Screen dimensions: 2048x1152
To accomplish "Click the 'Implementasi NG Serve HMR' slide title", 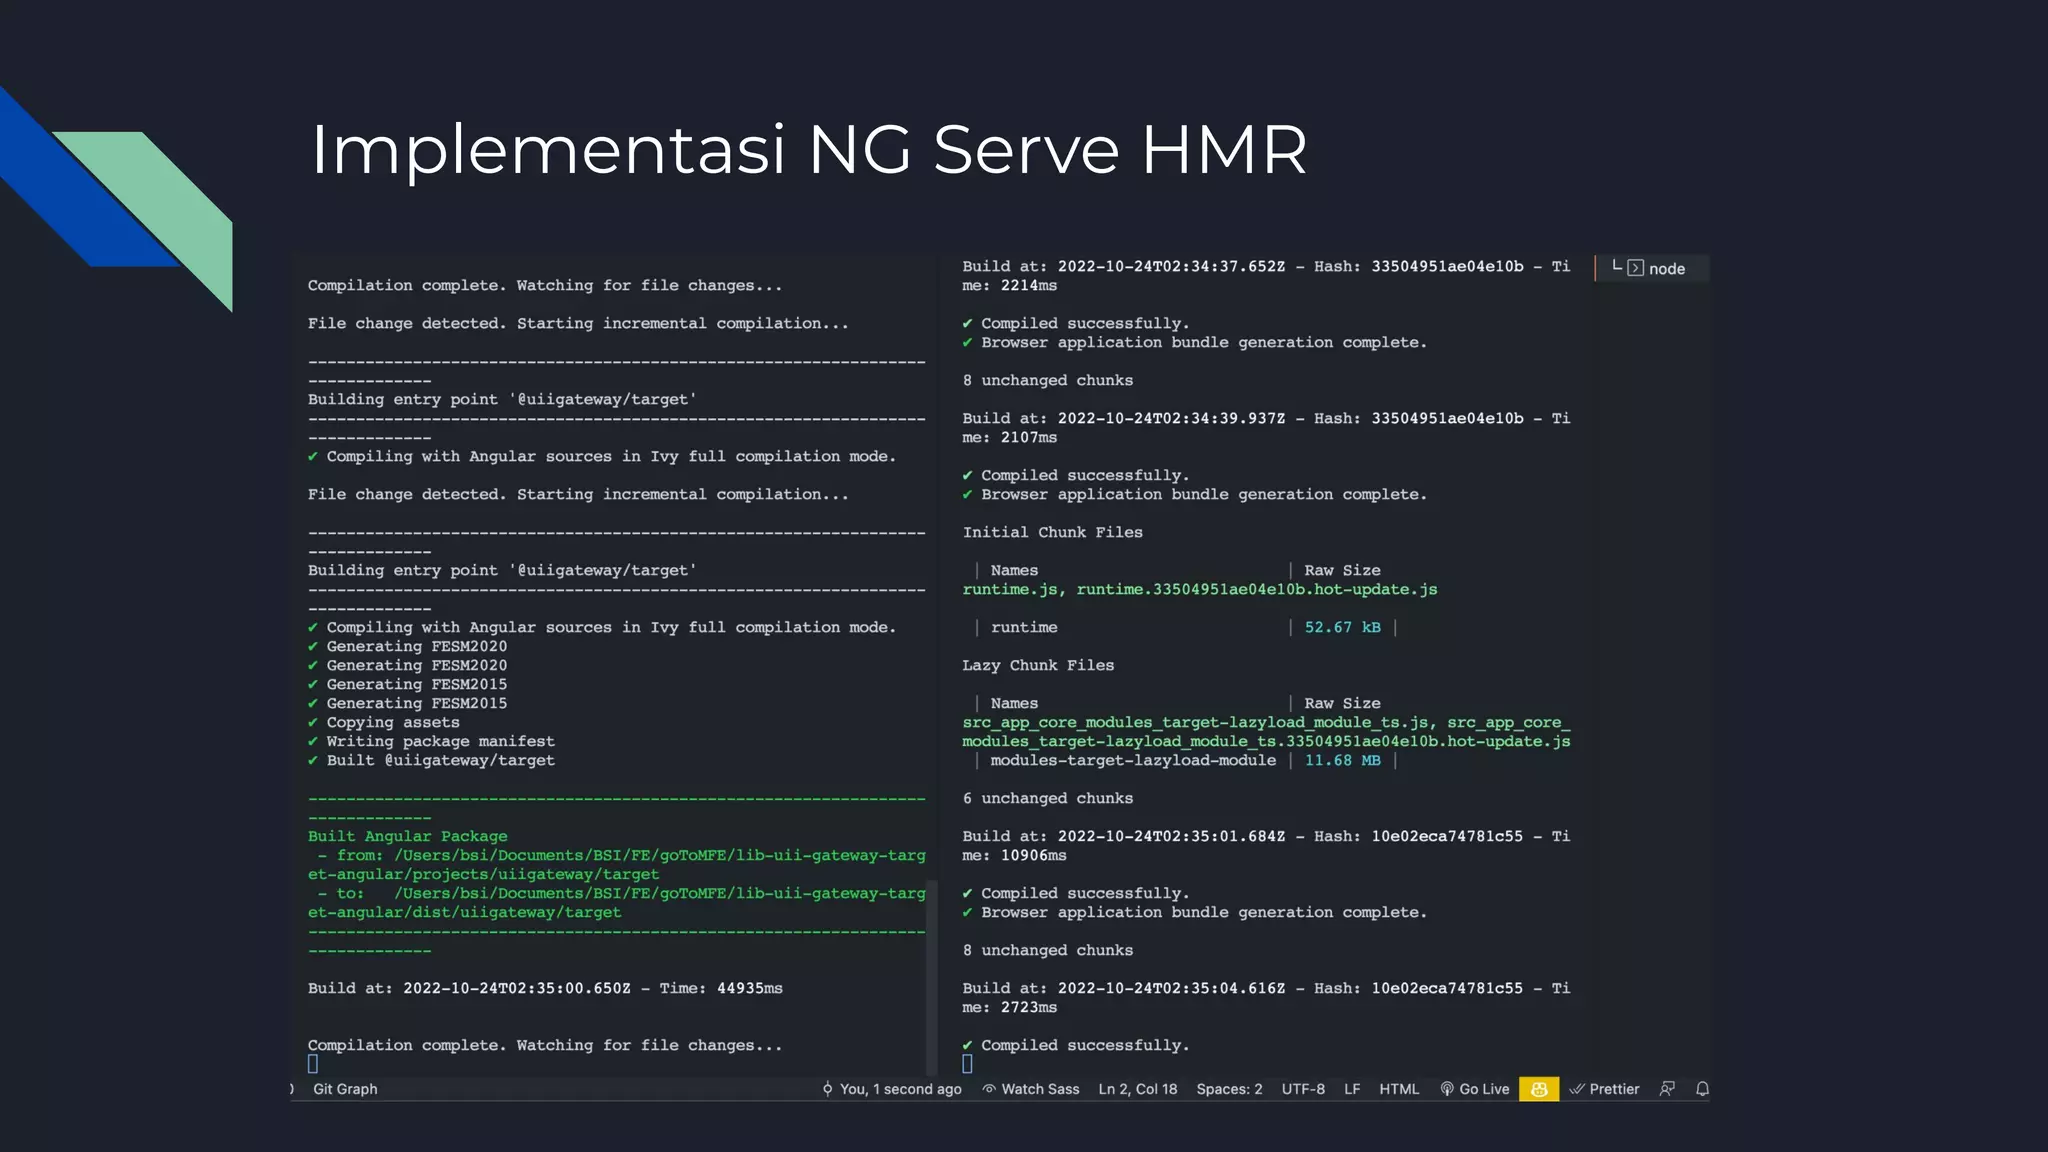I will 809,150.
